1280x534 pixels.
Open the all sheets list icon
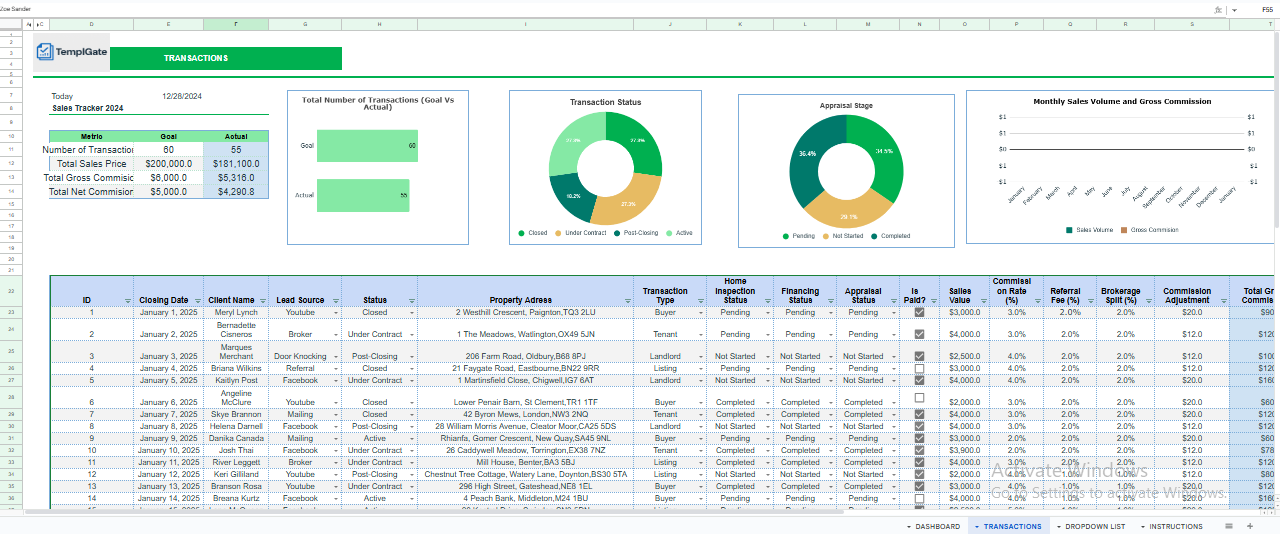click(x=1229, y=526)
